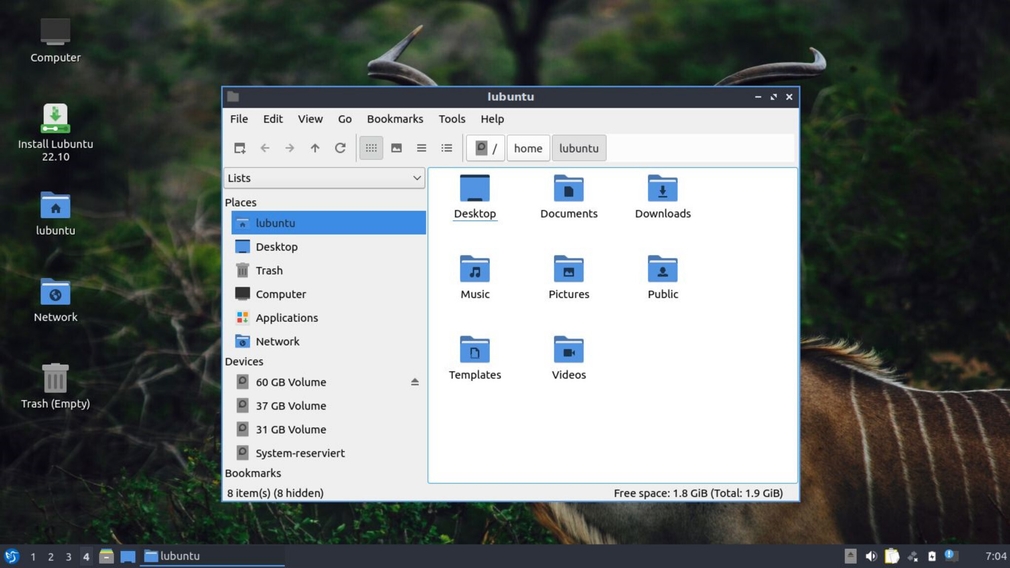
Task: Open the Bookmarks menu
Action: (395, 118)
